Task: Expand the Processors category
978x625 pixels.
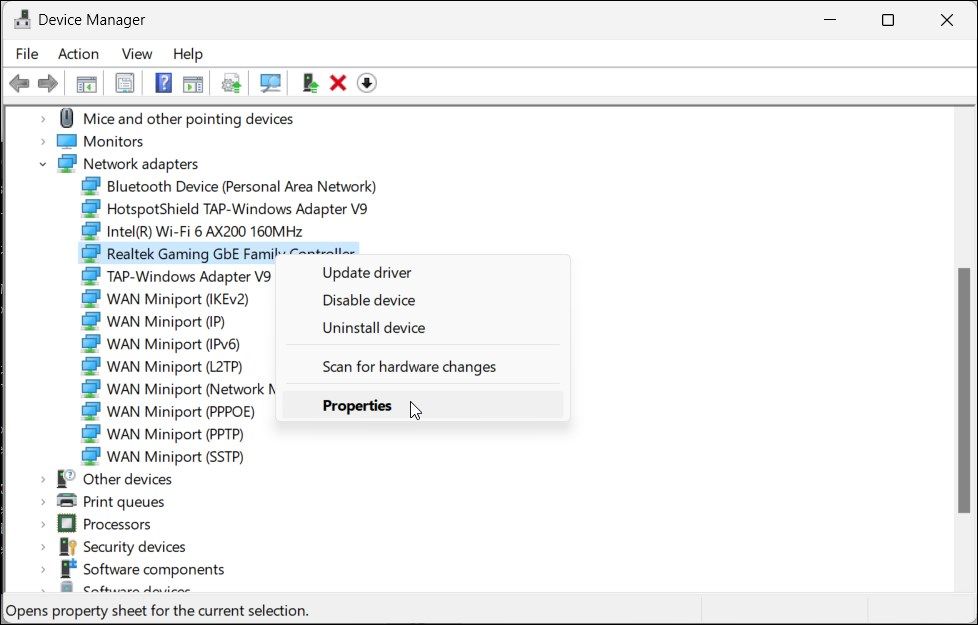Action: pos(43,525)
